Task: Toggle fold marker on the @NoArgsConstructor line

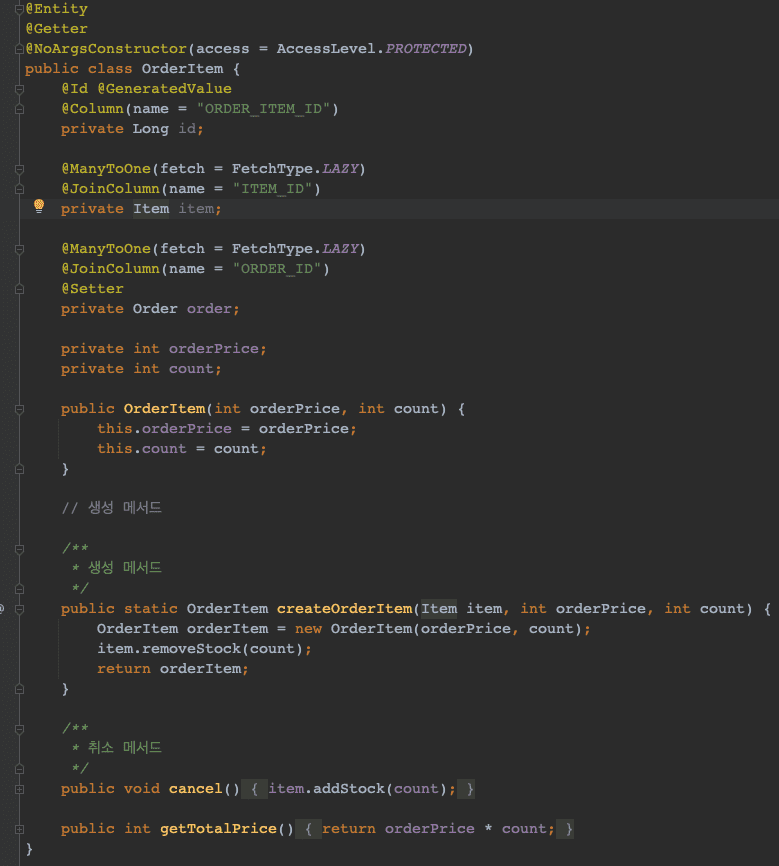Action: (19, 49)
